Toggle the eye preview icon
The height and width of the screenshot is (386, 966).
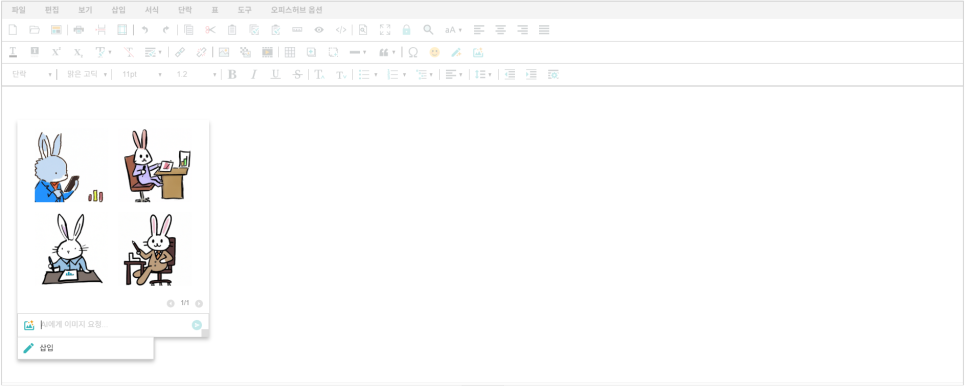[x=319, y=30]
